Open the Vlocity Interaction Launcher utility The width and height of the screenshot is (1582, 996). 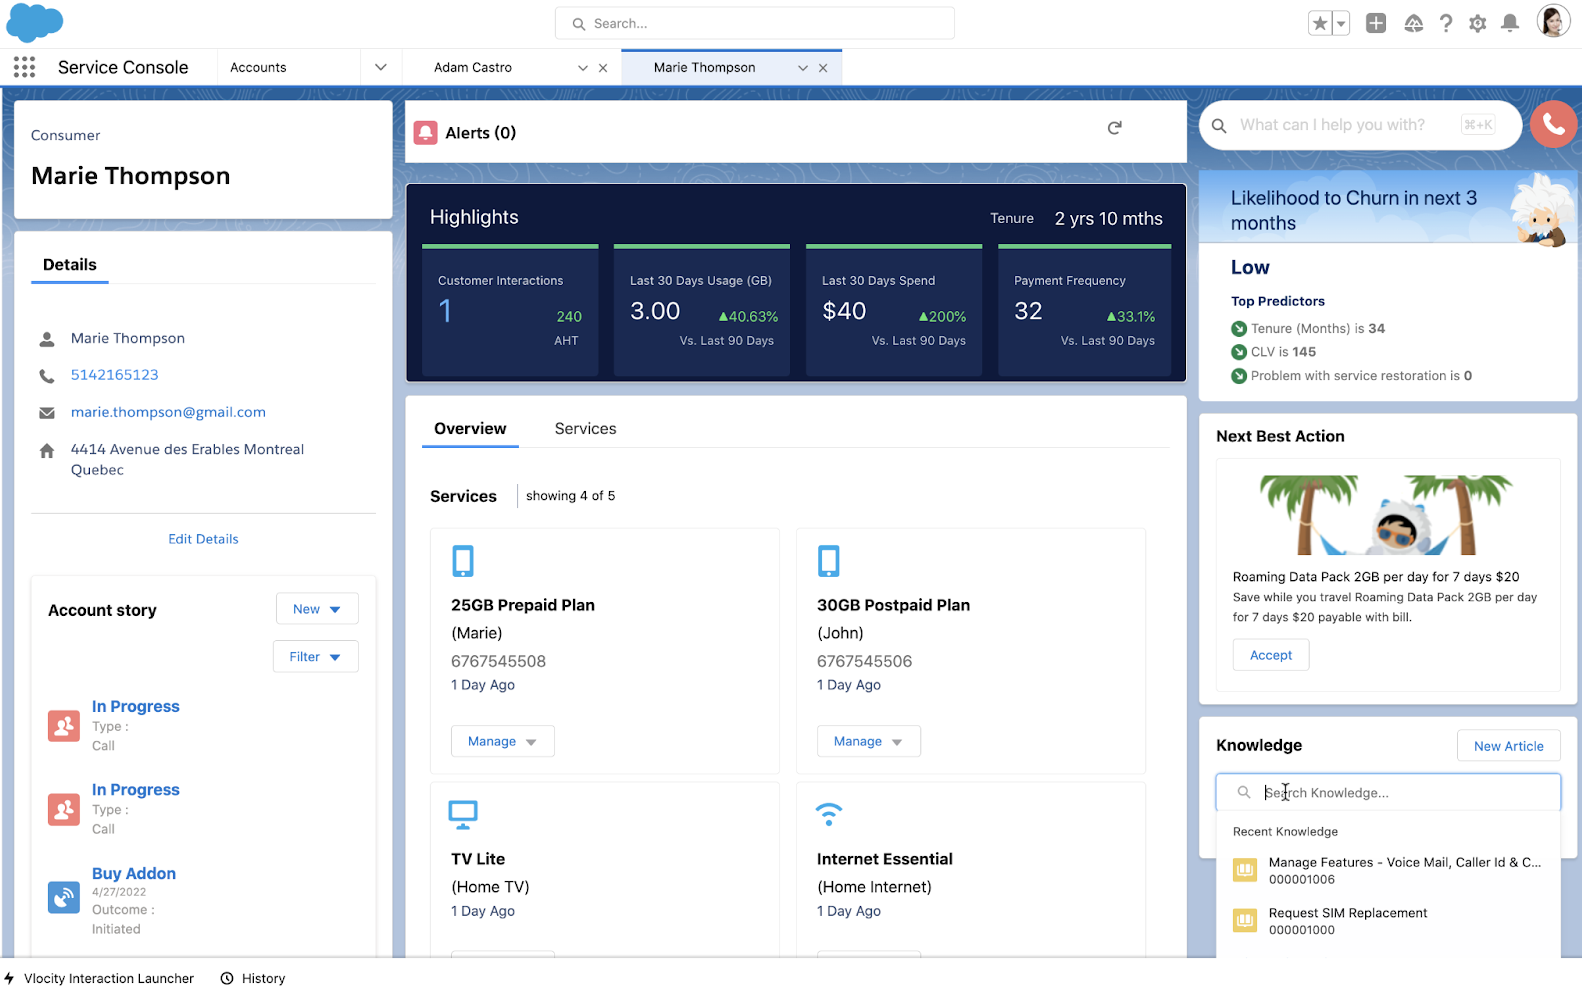tap(100, 979)
